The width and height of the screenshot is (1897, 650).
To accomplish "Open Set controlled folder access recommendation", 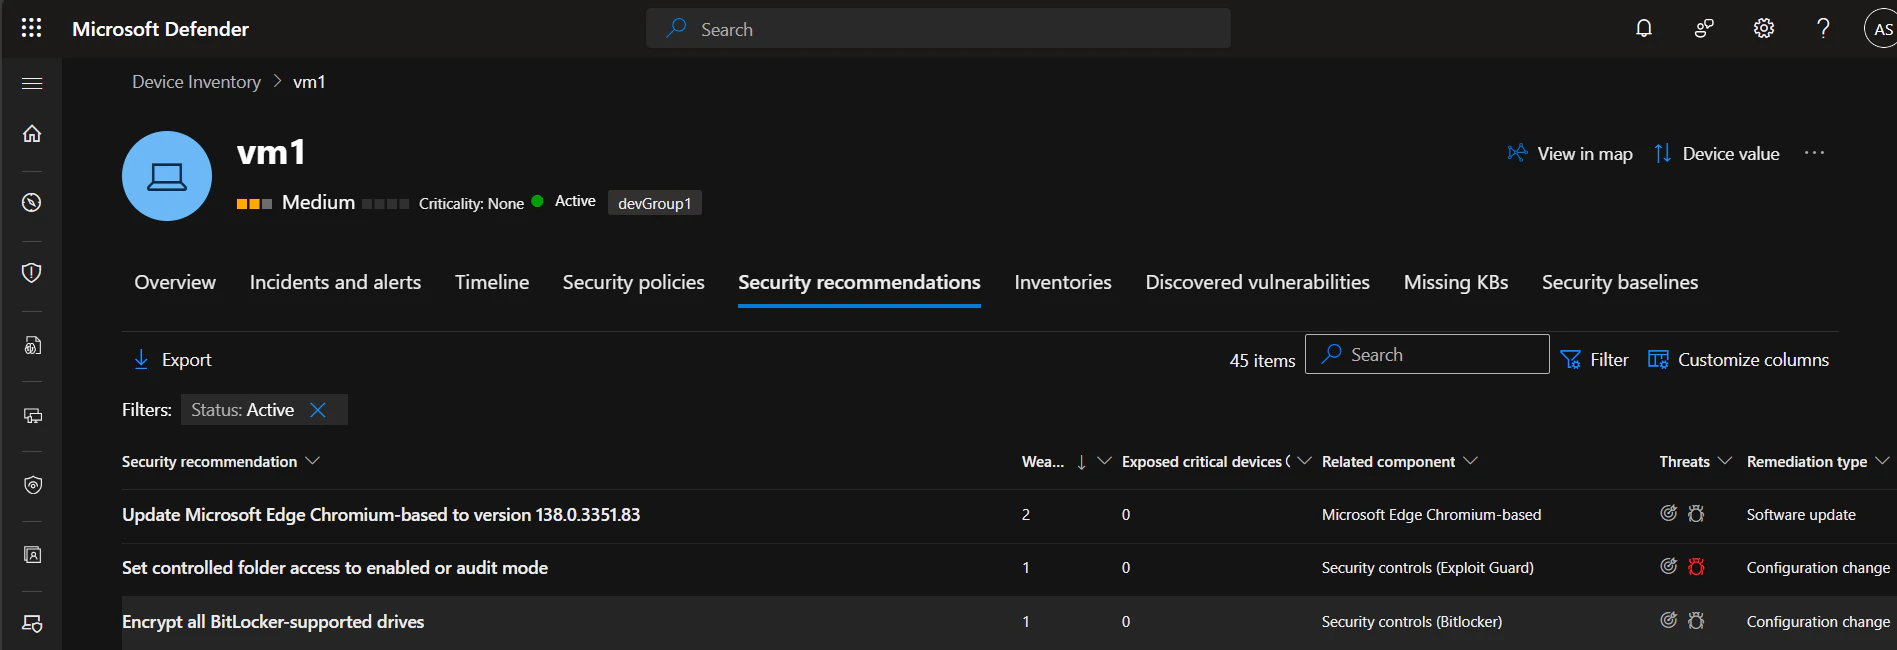I will pyautogui.click(x=335, y=567).
